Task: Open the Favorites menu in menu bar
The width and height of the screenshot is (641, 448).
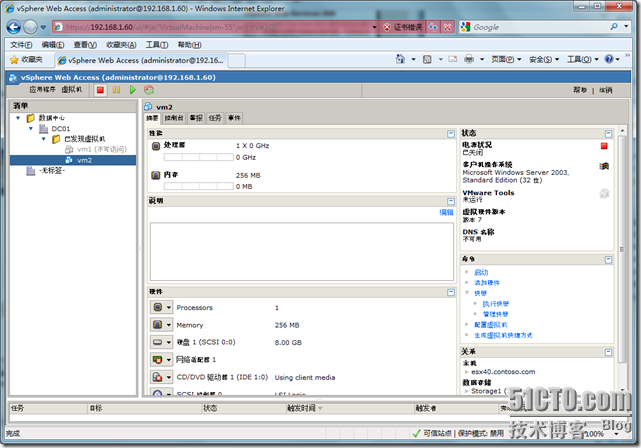Action: 121,45
